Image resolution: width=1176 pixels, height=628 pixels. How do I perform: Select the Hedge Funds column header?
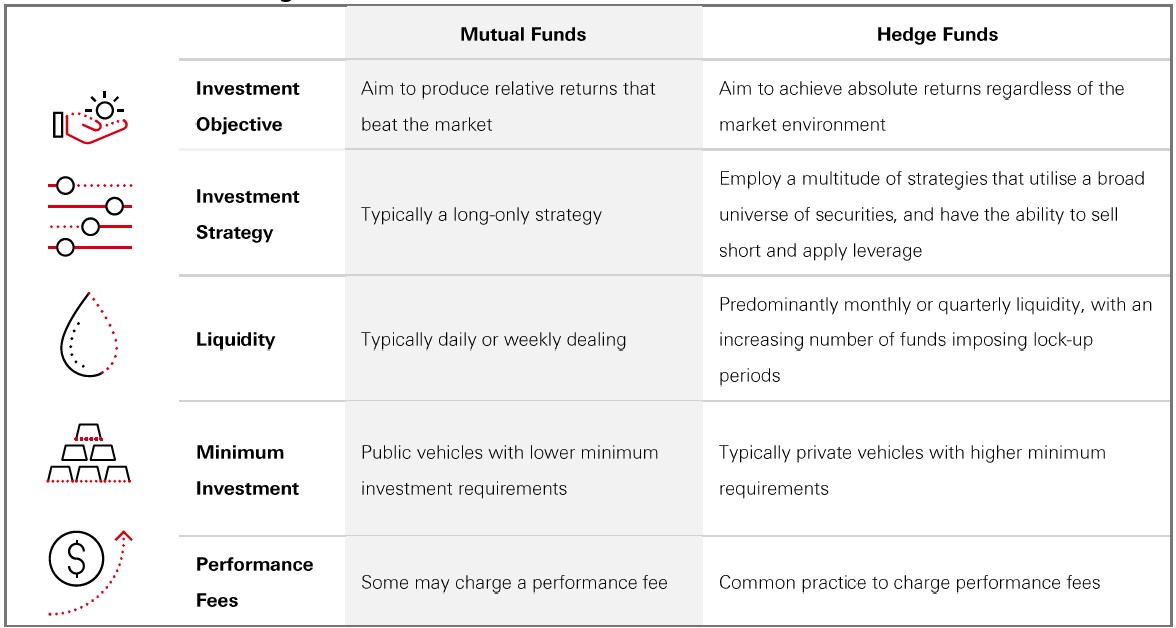coord(936,34)
